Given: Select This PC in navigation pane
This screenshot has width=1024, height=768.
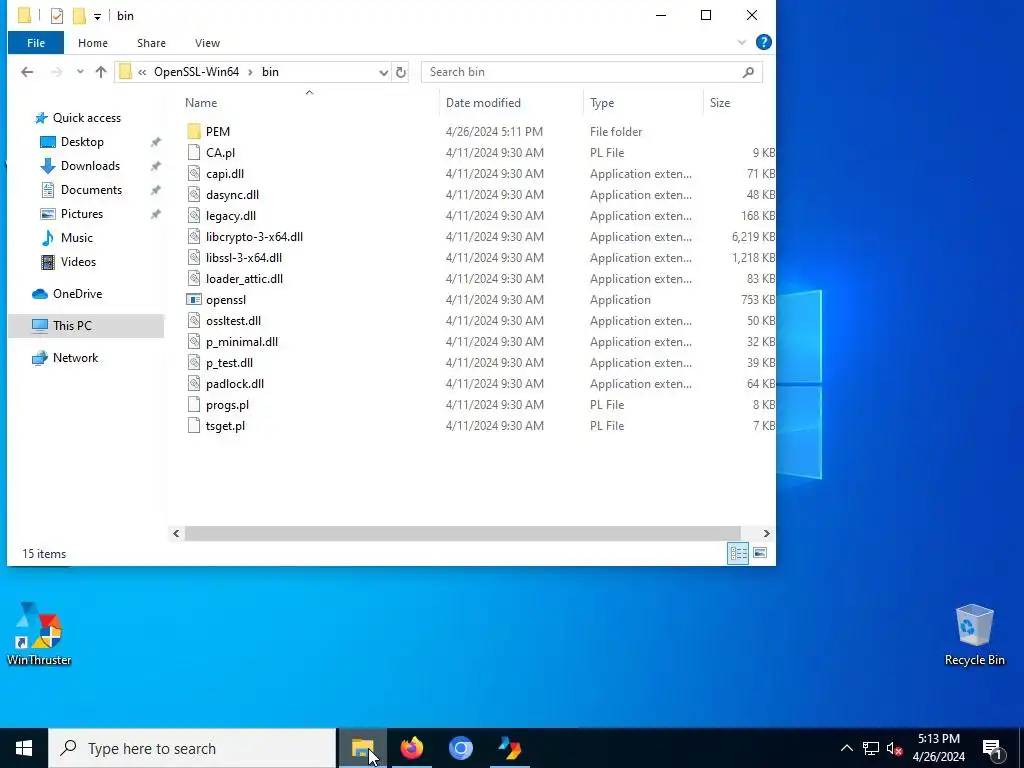Looking at the screenshot, I should (86, 326).
